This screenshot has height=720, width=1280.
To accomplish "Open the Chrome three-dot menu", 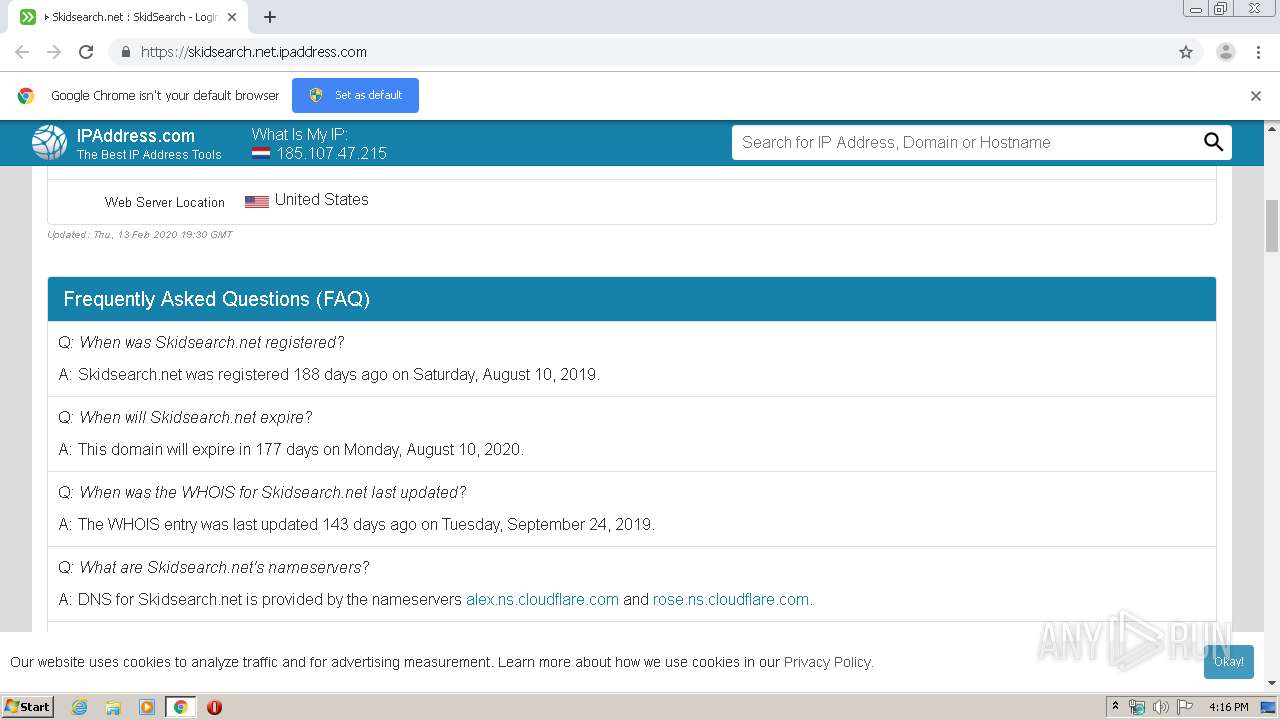I will (x=1258, y=52).
